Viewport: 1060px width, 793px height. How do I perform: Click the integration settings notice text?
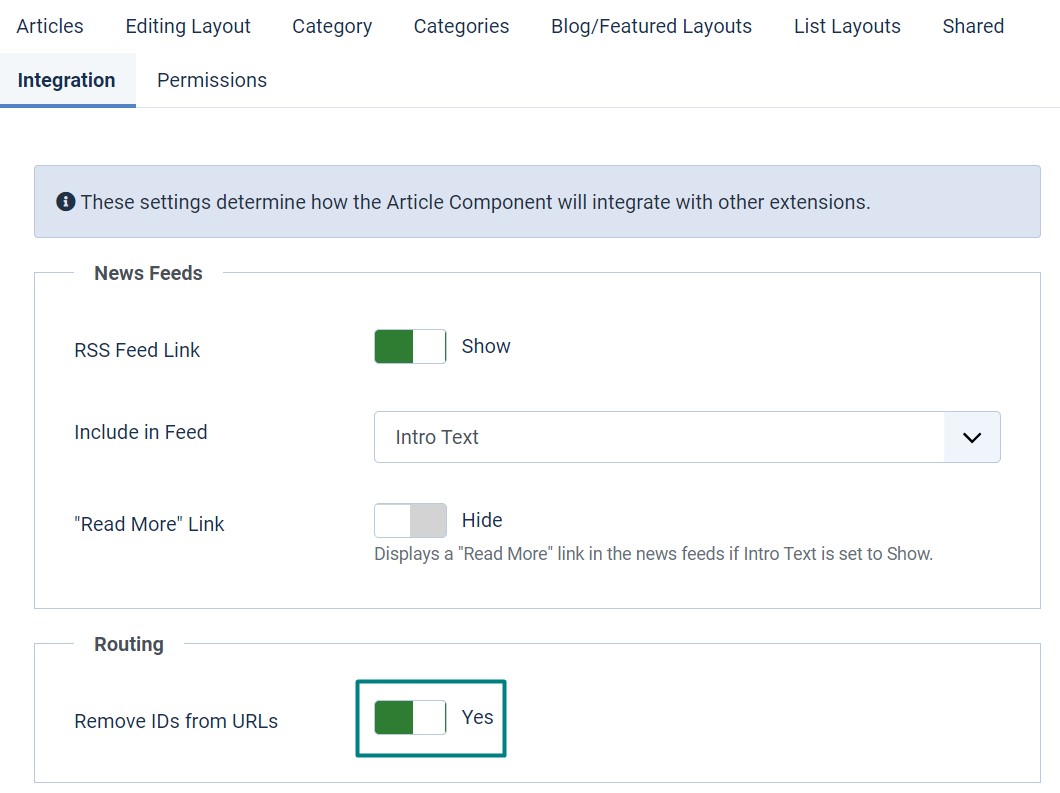tap(475, 202)
